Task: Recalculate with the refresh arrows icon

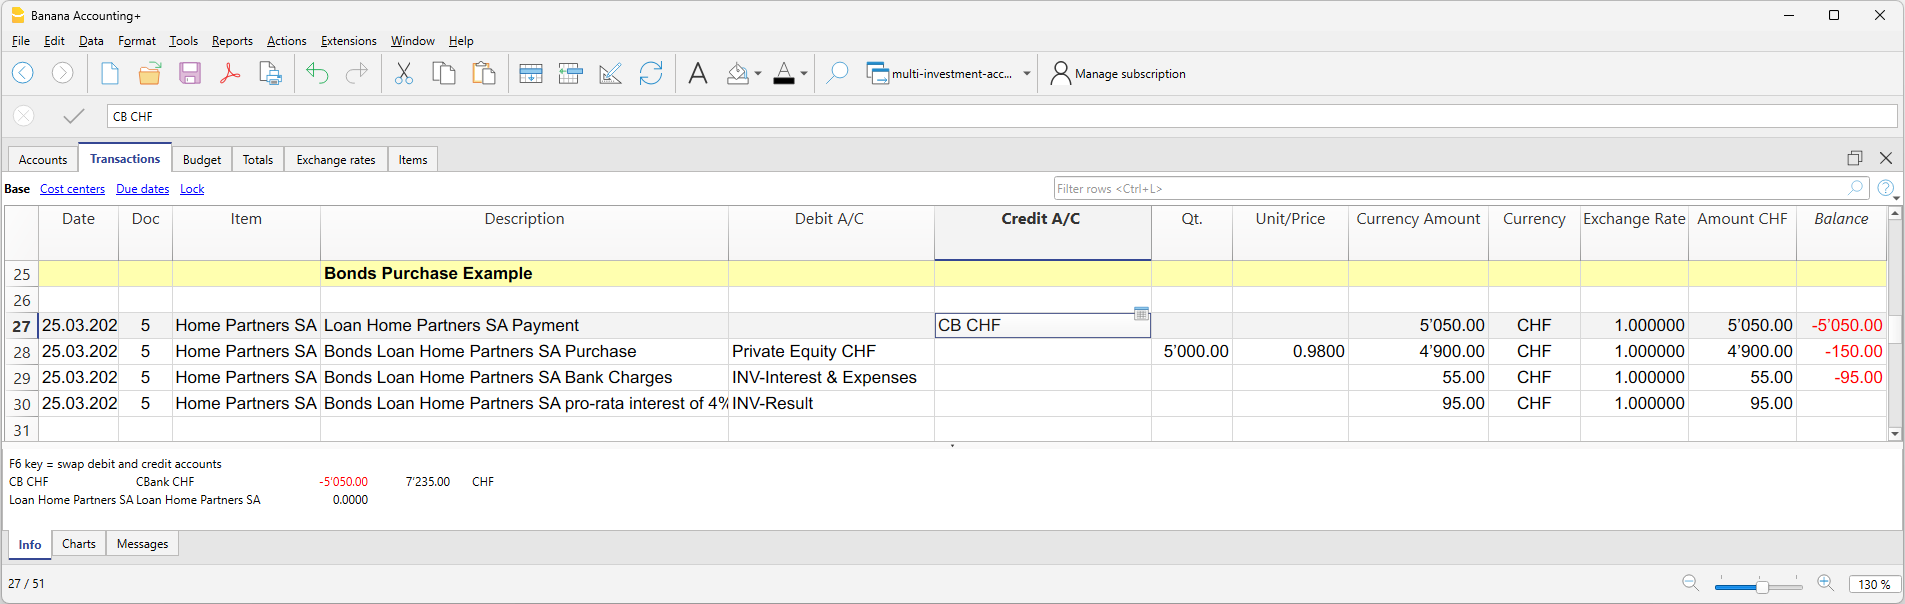Action: (651, 73)
